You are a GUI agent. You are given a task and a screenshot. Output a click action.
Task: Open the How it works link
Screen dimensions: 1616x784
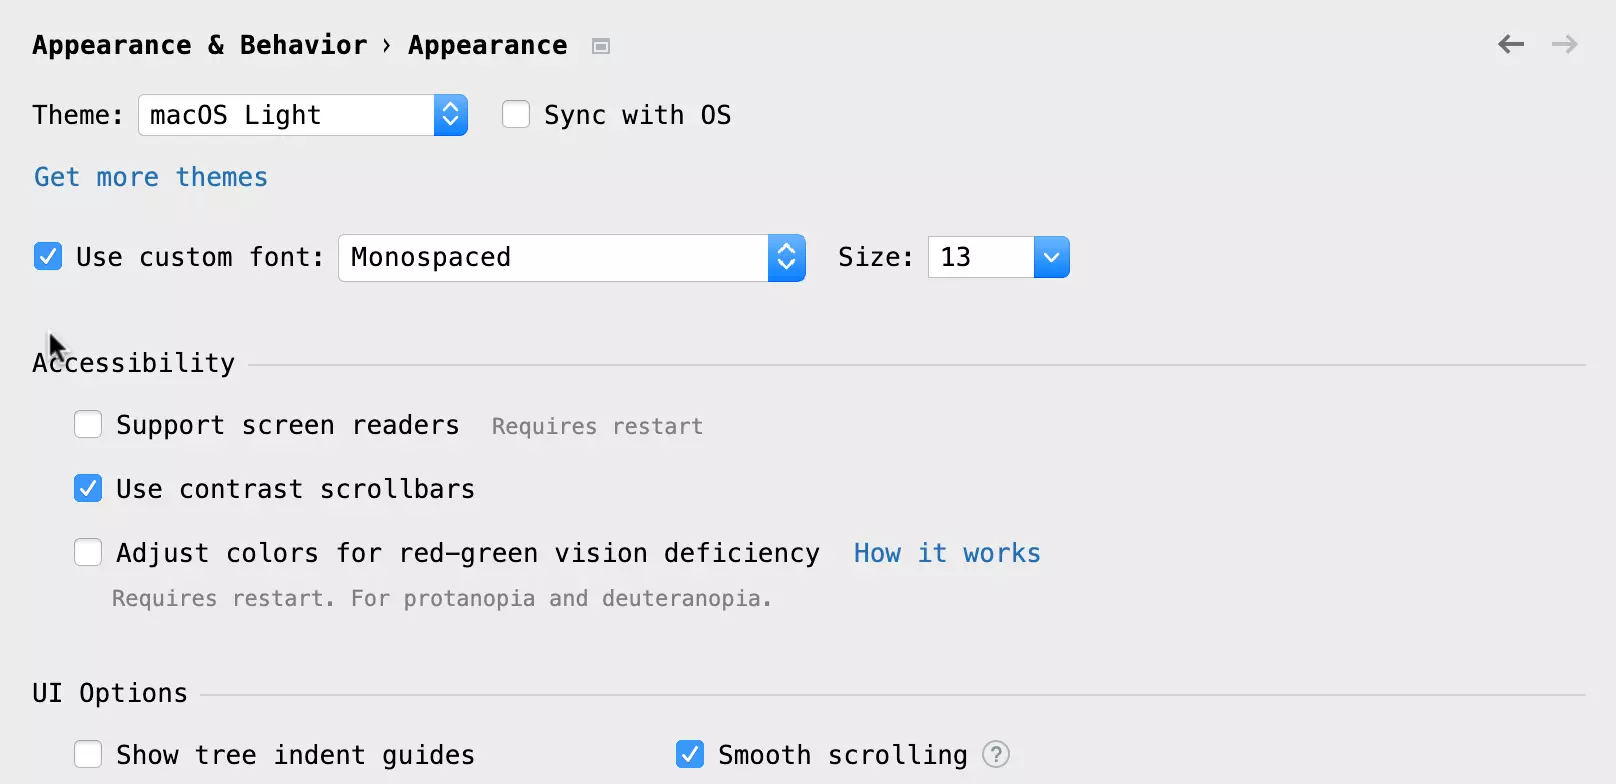[x=946, y=553]
